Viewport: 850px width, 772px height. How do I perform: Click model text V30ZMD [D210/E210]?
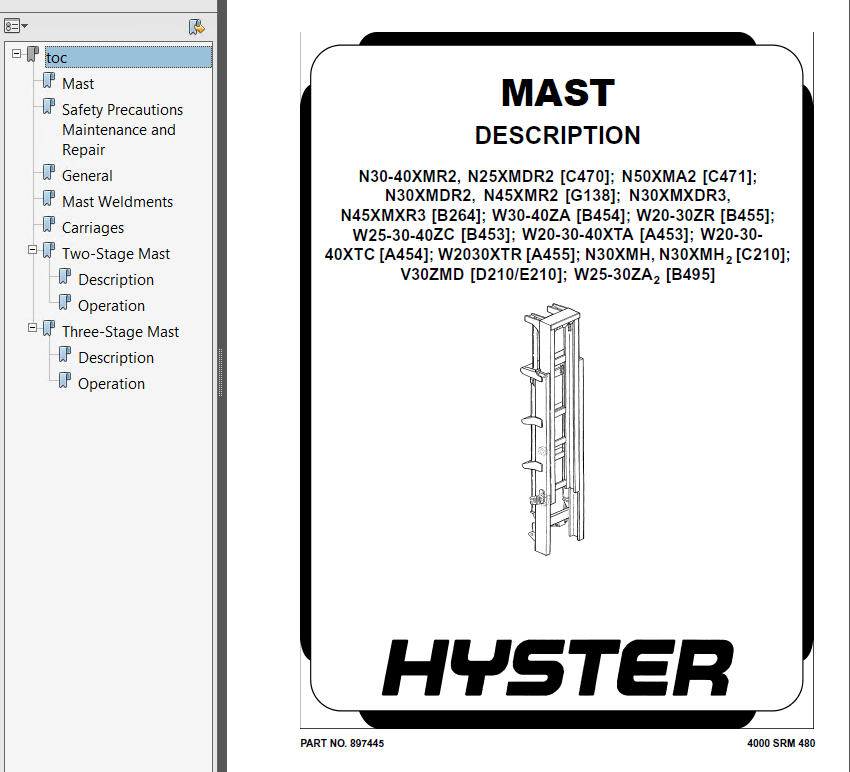point(482,274)
